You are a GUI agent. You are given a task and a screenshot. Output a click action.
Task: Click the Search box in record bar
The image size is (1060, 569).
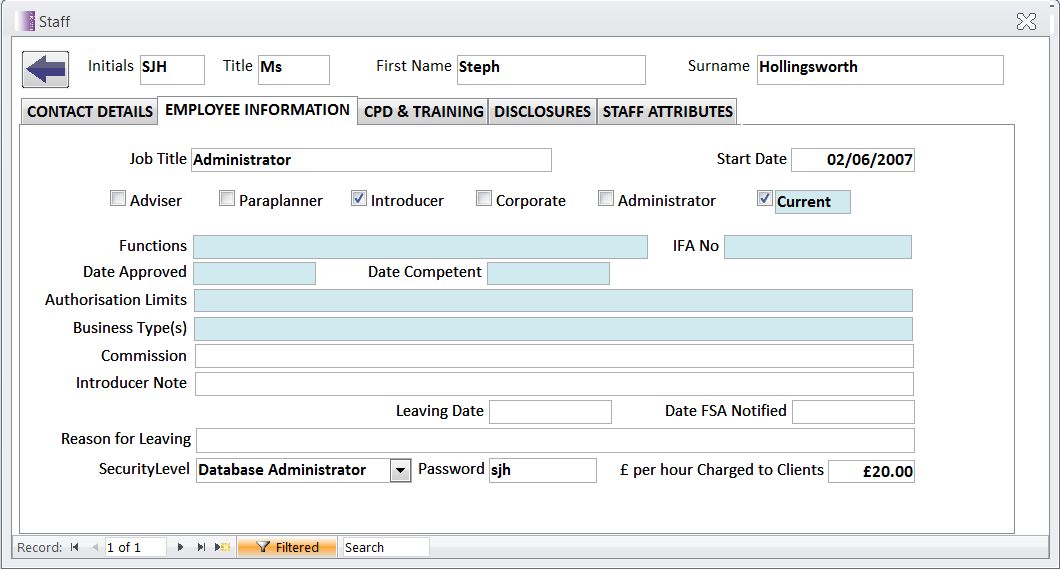pos(385,547)
